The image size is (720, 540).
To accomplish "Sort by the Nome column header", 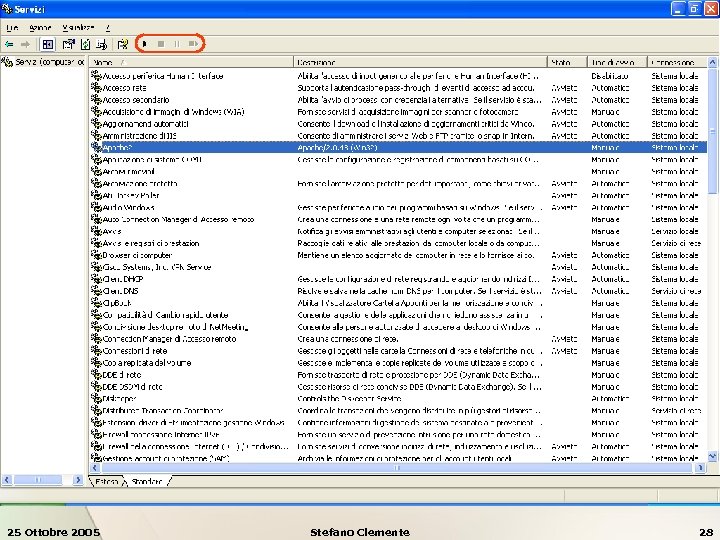I will point(191,62).
